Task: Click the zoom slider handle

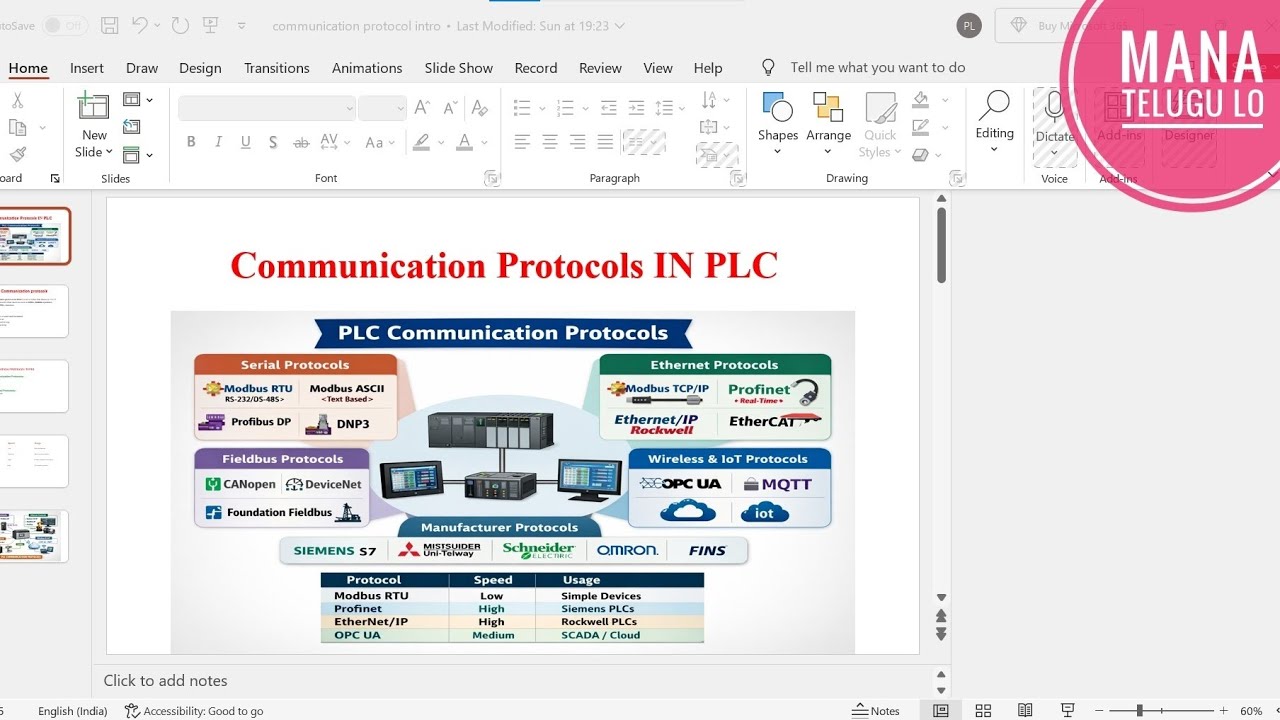Action: (1139, 711)
